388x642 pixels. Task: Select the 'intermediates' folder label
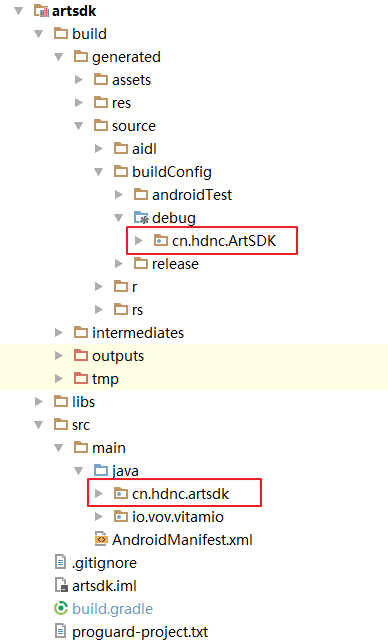pos(138,333)
